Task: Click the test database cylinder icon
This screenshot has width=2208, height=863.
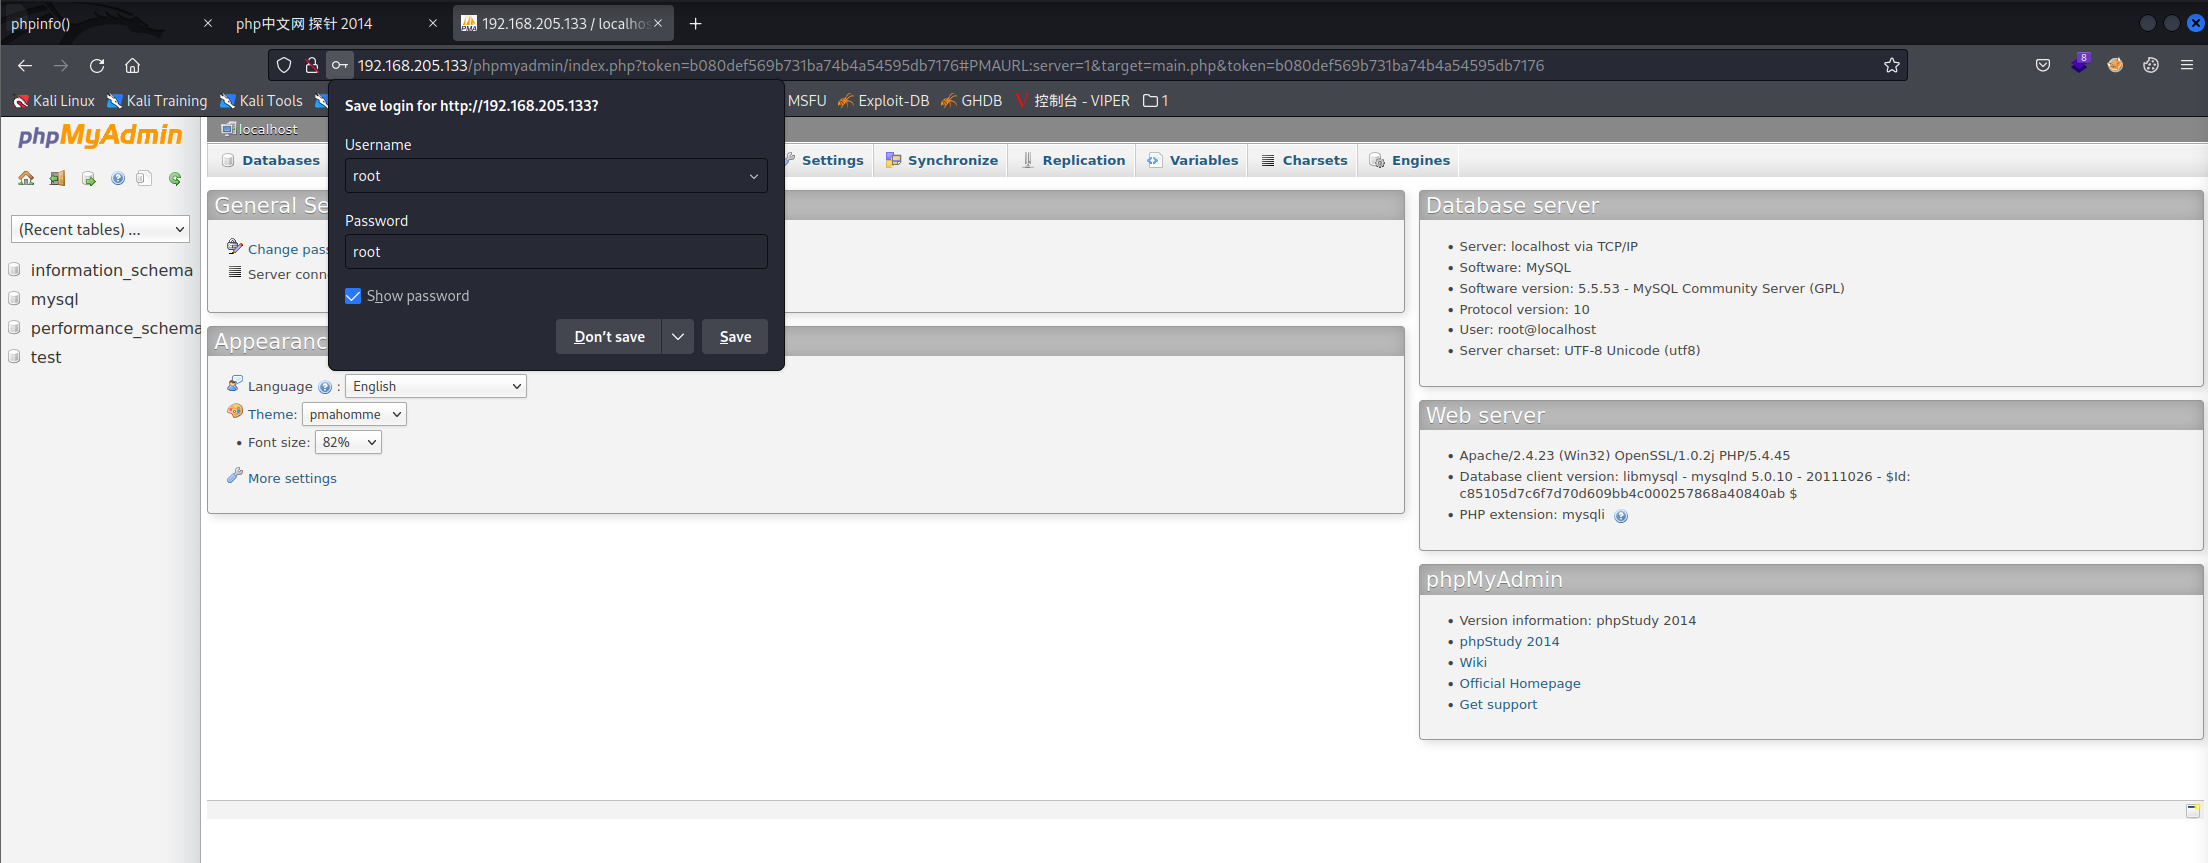Action: [x=15, y=357]
